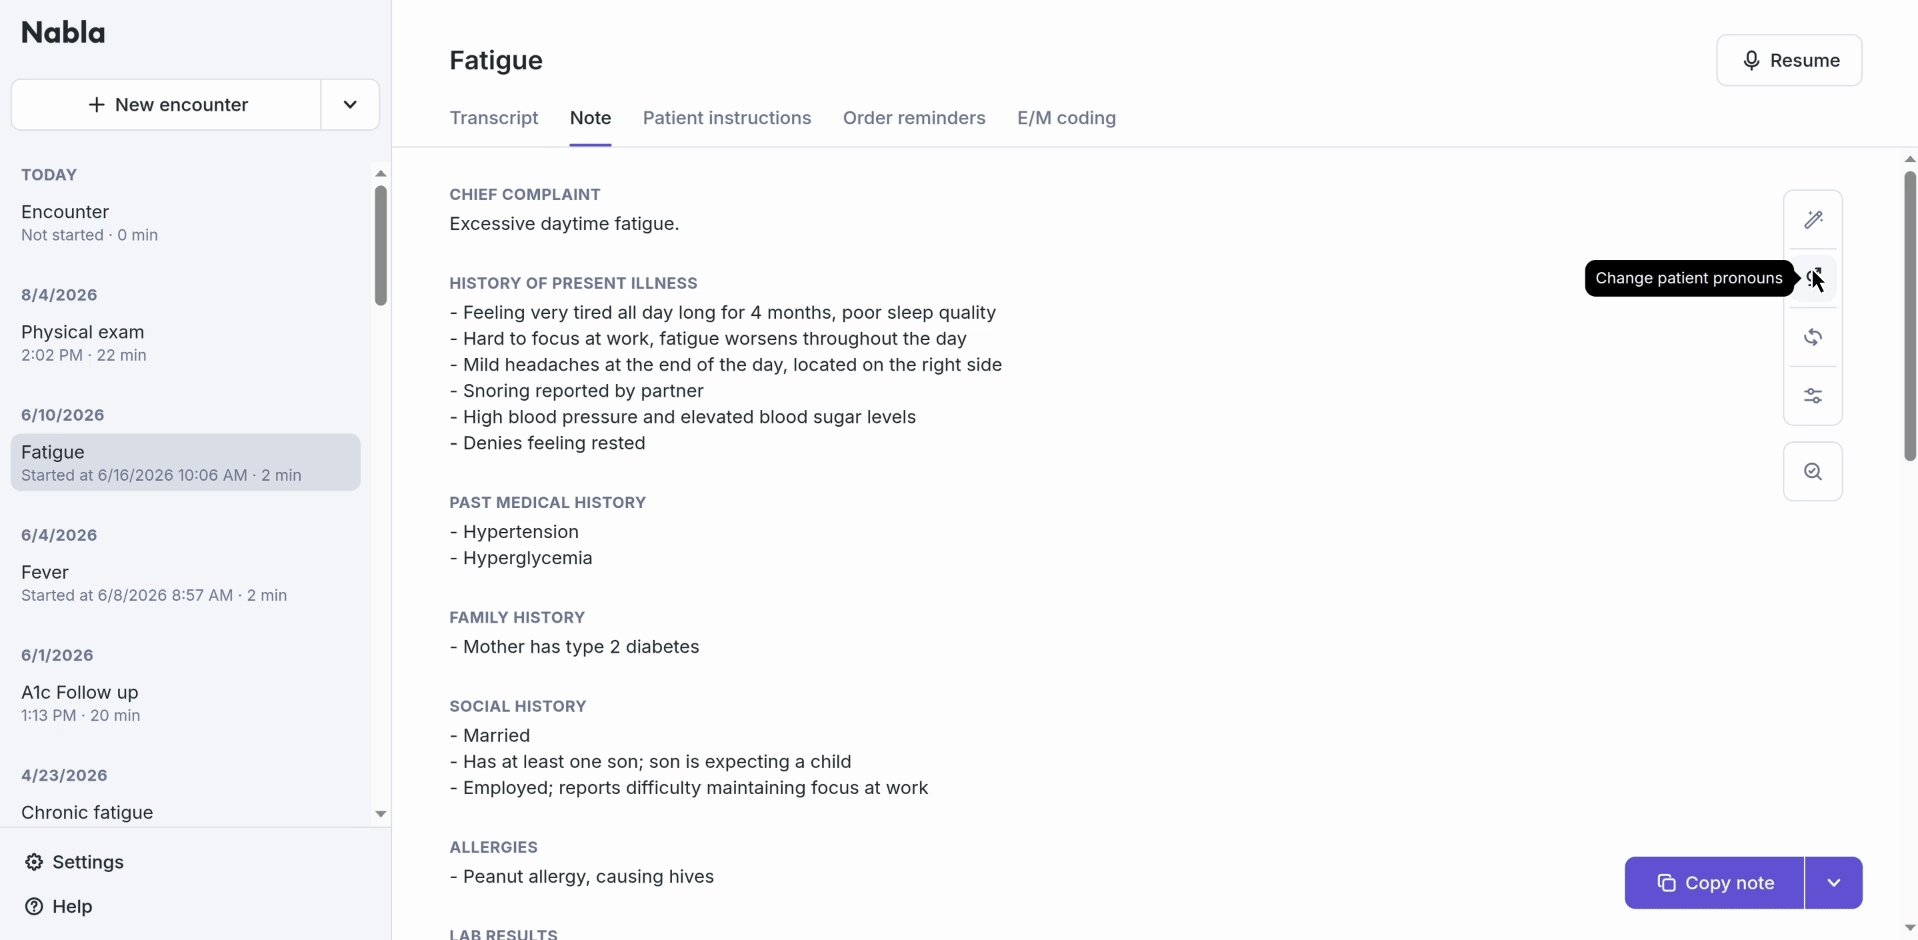Start a New encounter
This screenshot has width=1918, height=940.
point(166,104)
